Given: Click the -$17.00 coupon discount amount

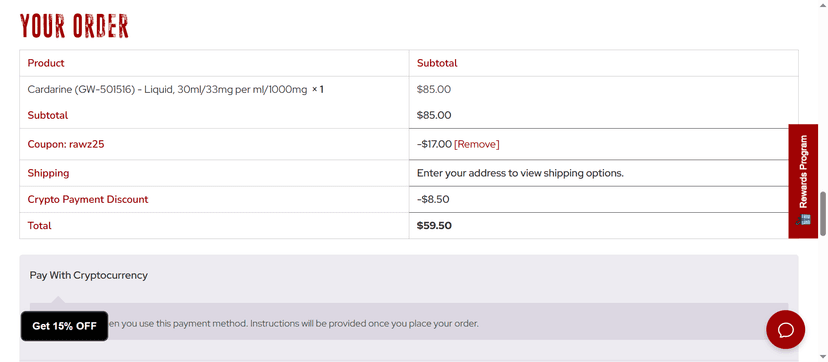Looking at the screenshot, I should (434, 144).
